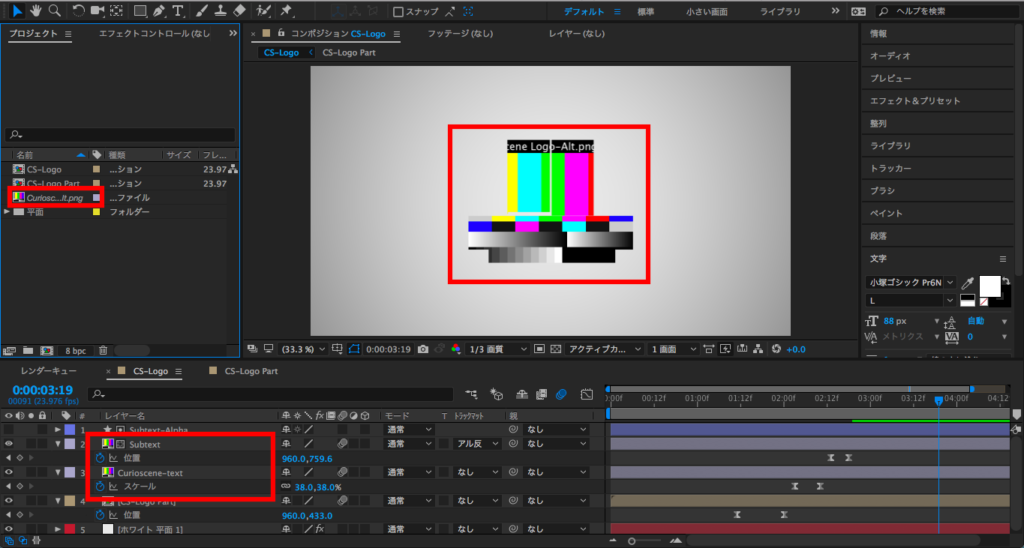
Task: Switch to the レンダーキュー tab
Action: pos(41,371)
